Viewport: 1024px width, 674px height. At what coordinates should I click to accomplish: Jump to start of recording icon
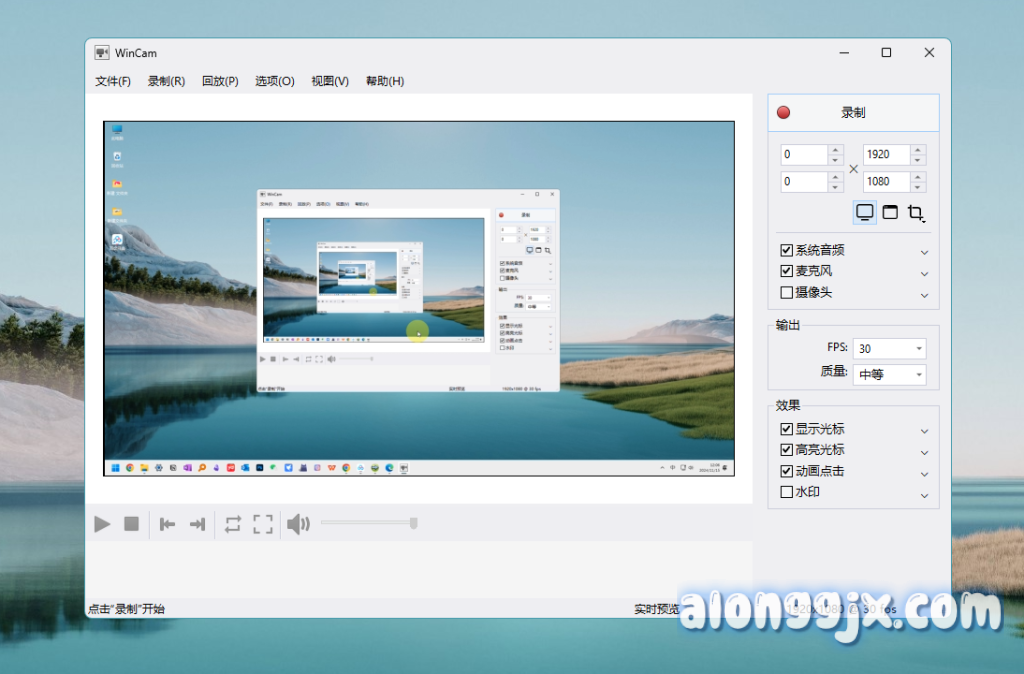168,524
